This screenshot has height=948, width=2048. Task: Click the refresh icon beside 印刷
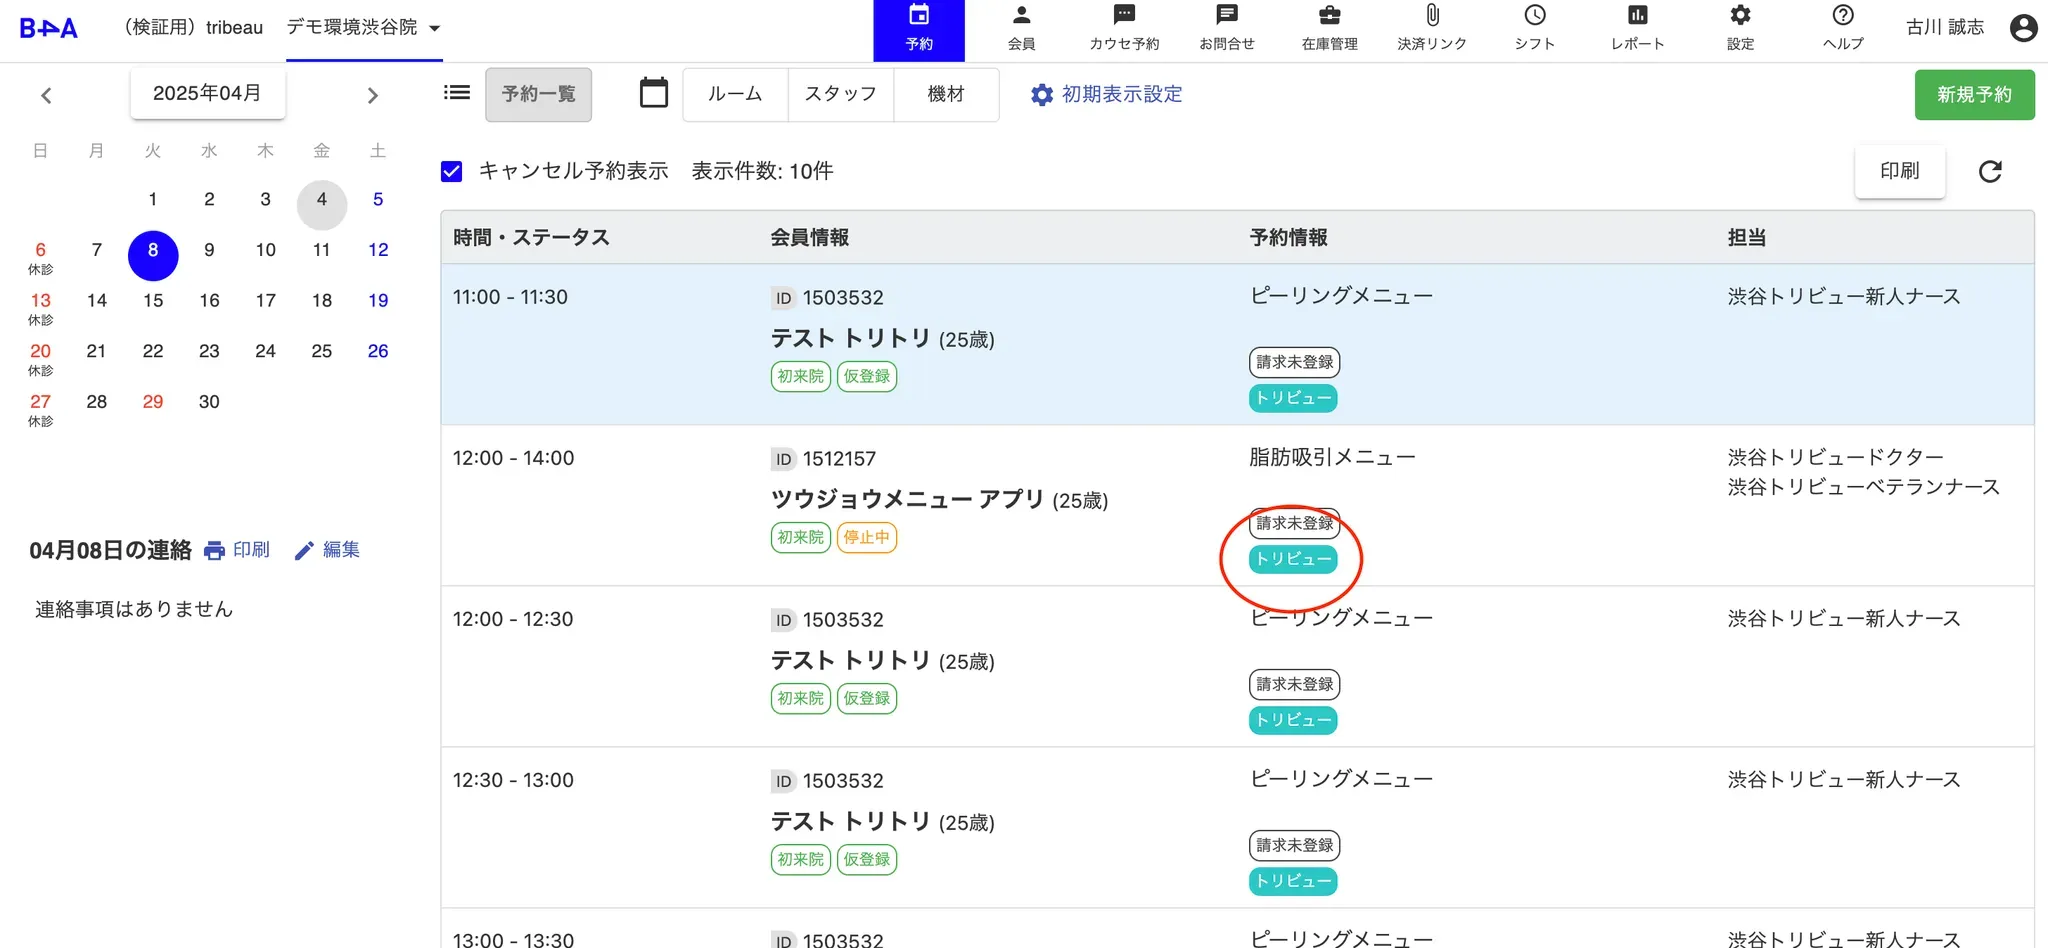pos(1990,171)
